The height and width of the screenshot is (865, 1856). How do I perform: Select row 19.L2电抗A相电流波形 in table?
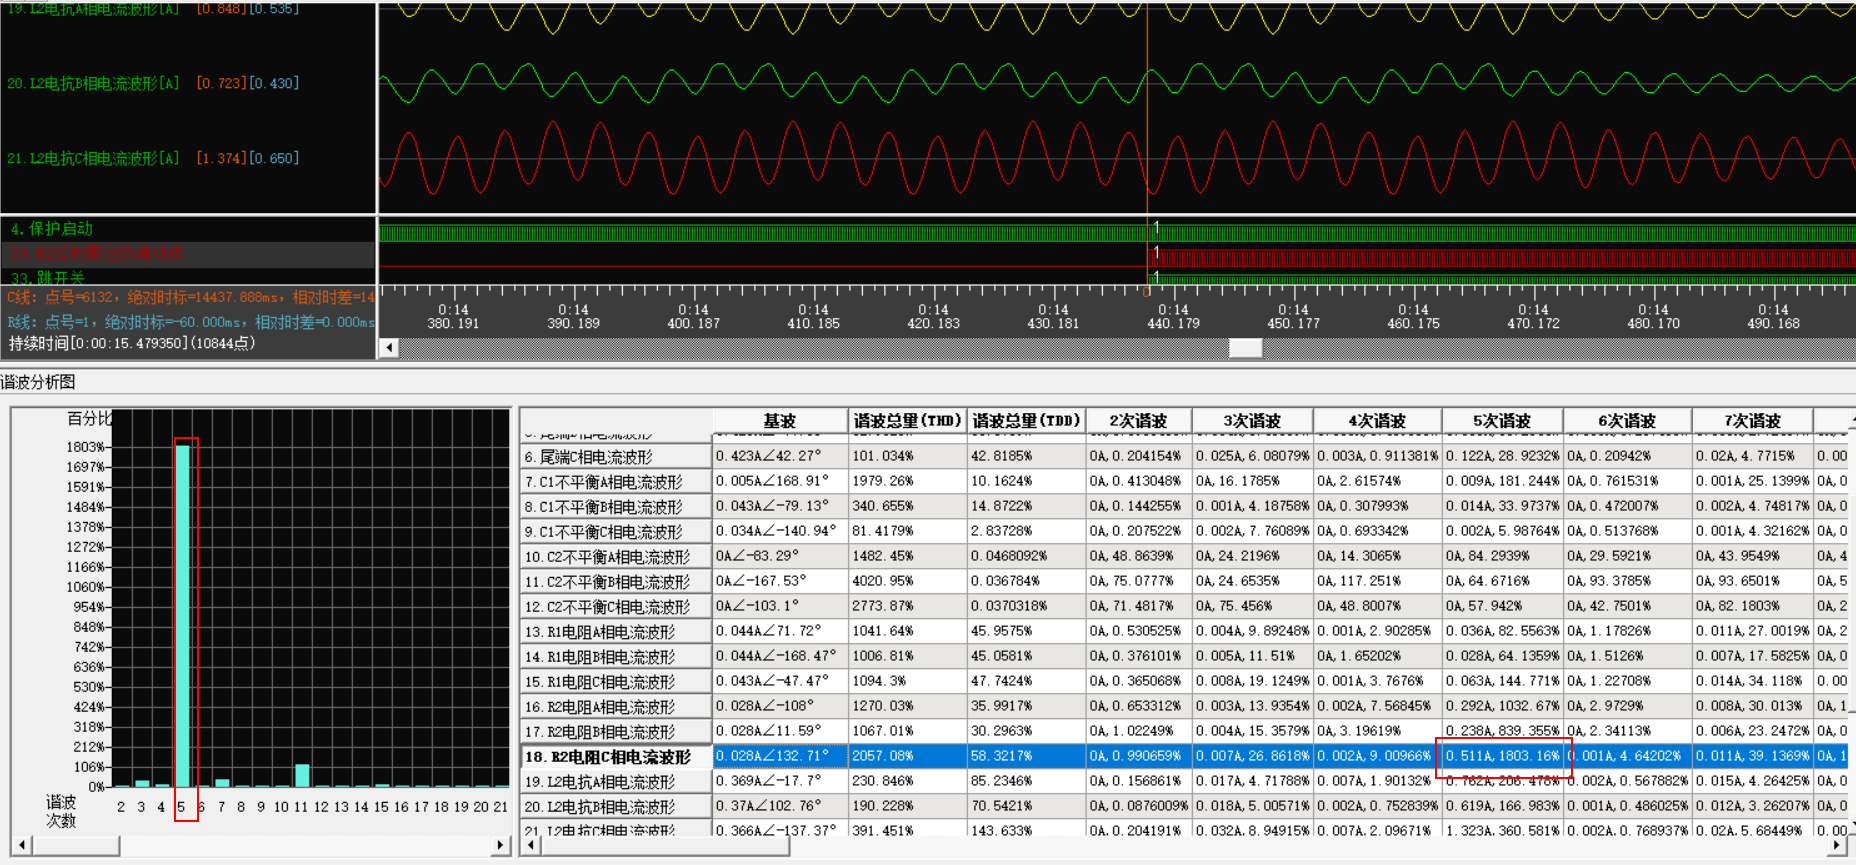[x=616, y=782]
